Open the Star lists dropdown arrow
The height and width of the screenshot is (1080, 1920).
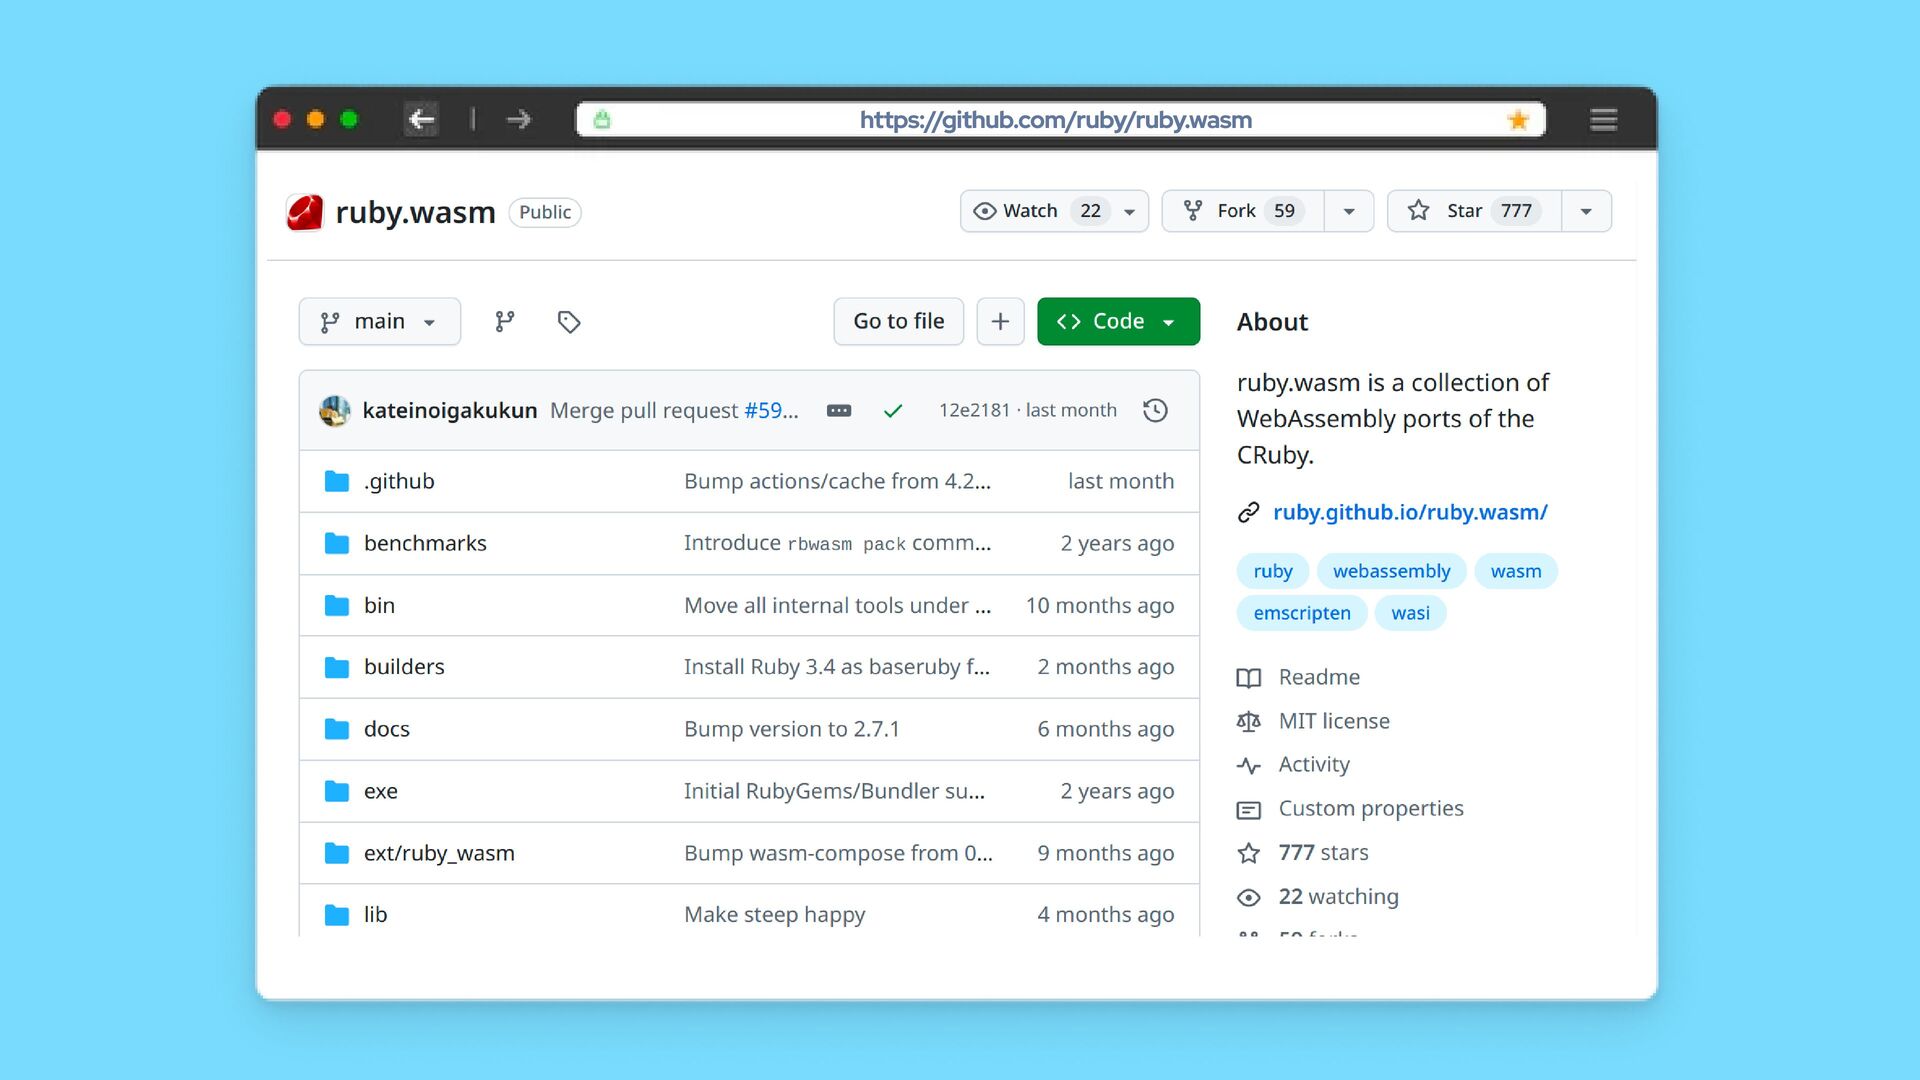[x=1586, y=211]
